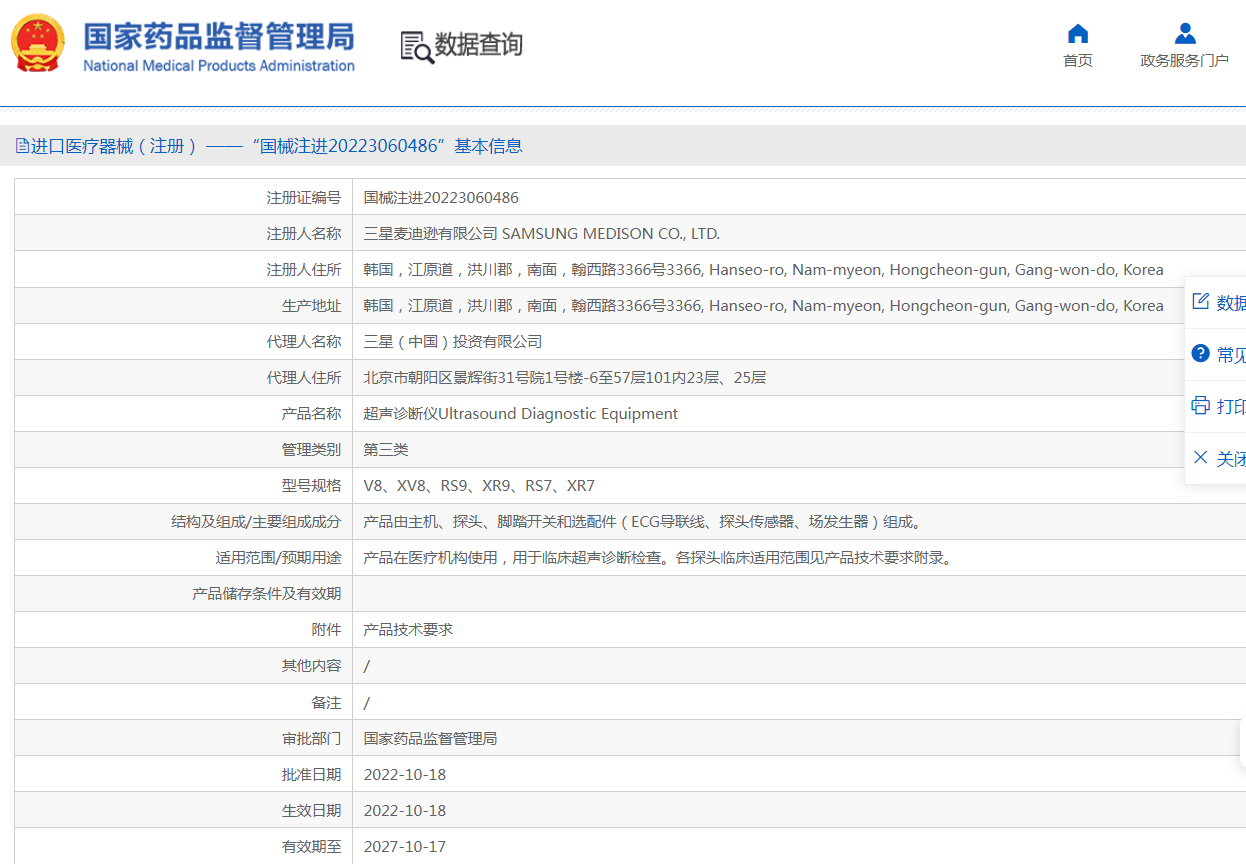Open 政务服务门户 link

[1185, 61]
